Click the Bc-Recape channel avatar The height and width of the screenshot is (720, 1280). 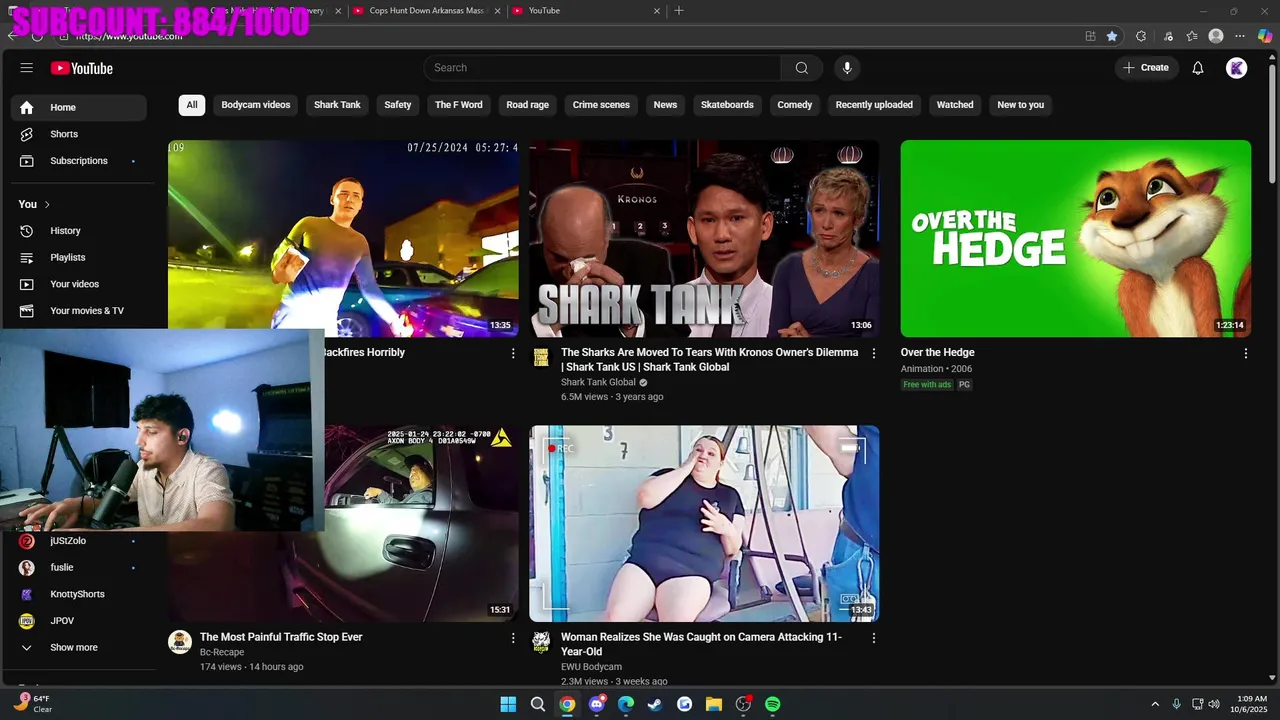180,642
